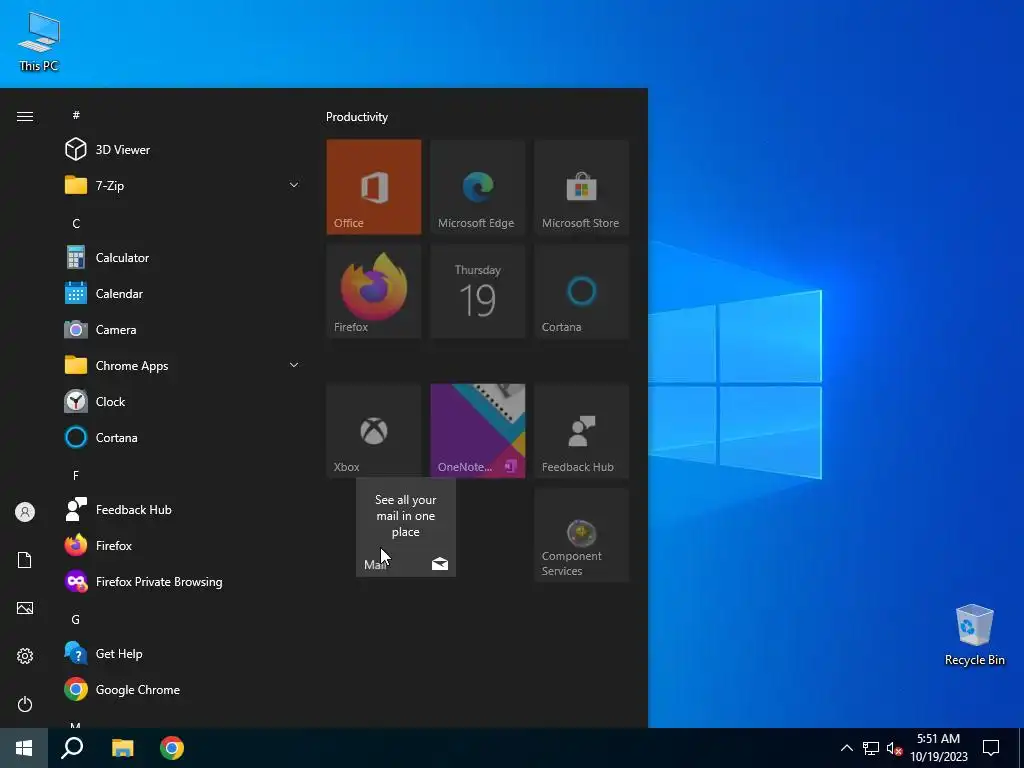Click the Office tile
This screenshot has width=1024, height=768.
pyautogui.click(x=374, y=187)
